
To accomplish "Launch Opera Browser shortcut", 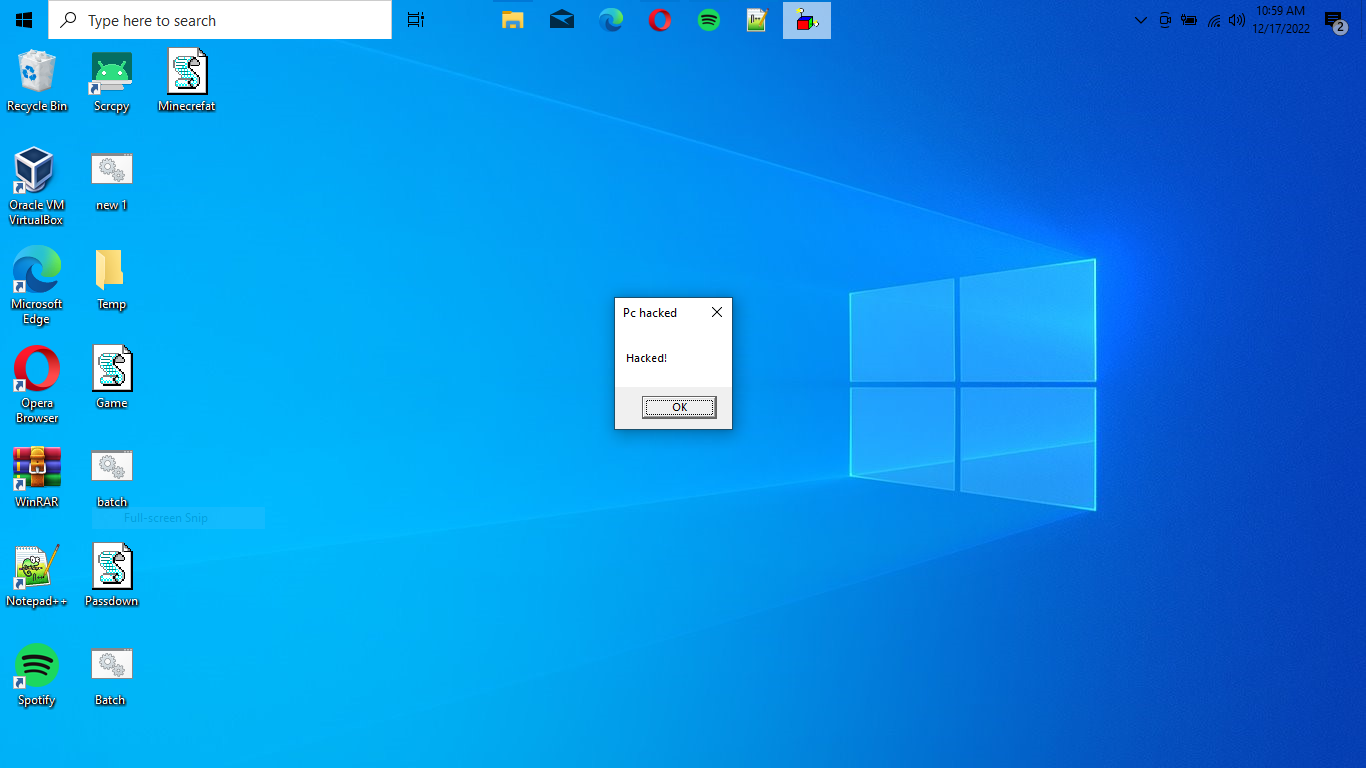I will [x=36, y=368].
